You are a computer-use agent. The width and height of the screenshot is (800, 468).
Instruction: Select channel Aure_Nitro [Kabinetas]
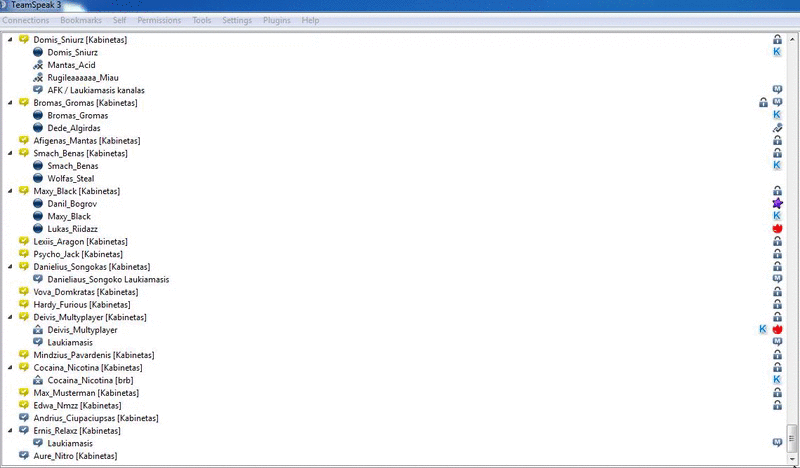tap(75, 456)
